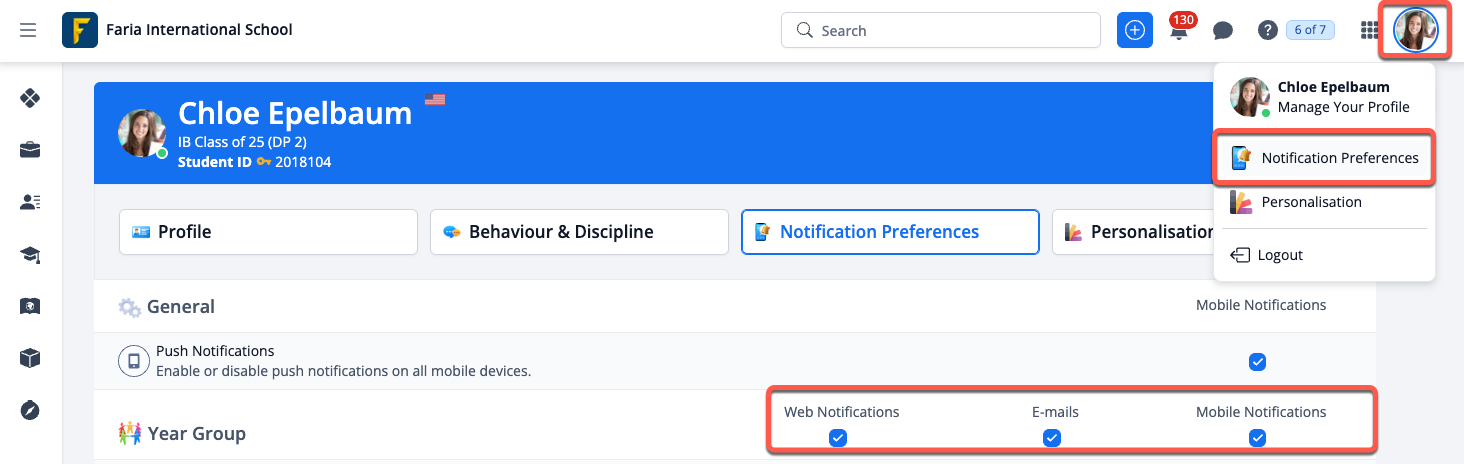
Task: Uncheck Year Group Web Notifications checkbox
Action: point(838,437)
